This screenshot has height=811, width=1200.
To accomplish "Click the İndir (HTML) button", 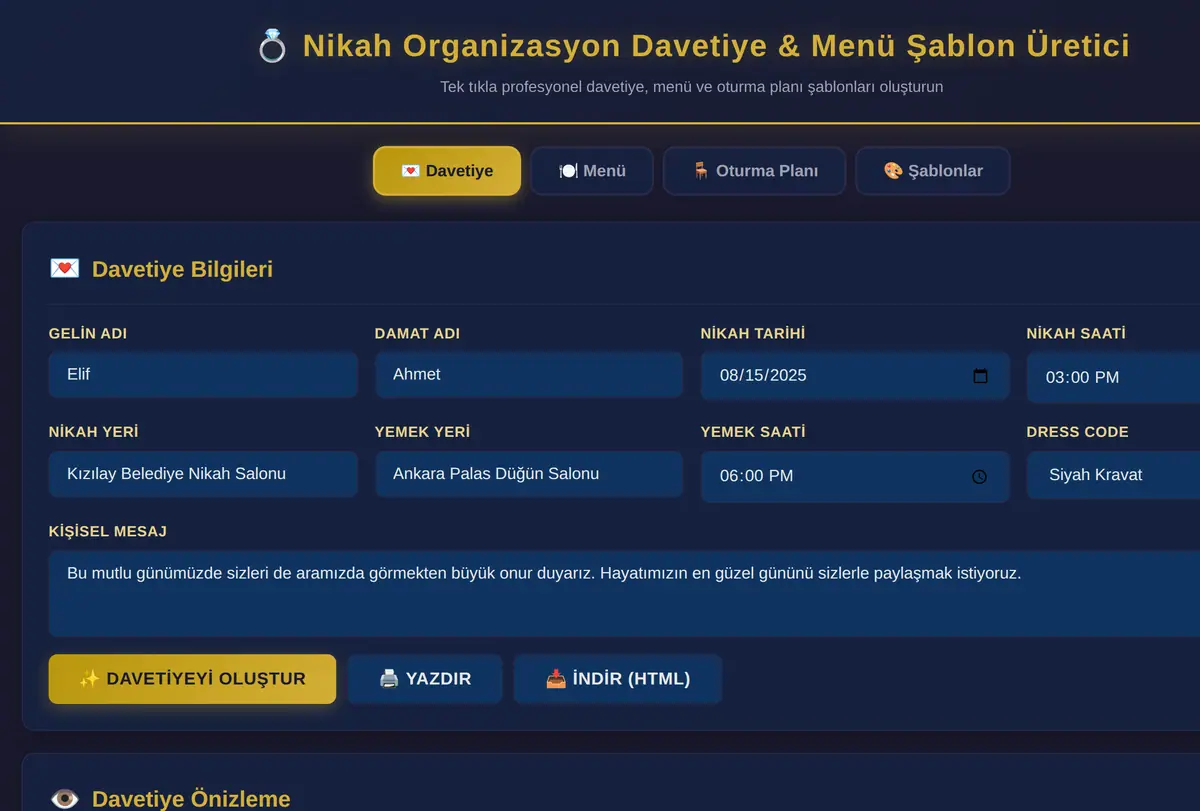I will [618, 679].
